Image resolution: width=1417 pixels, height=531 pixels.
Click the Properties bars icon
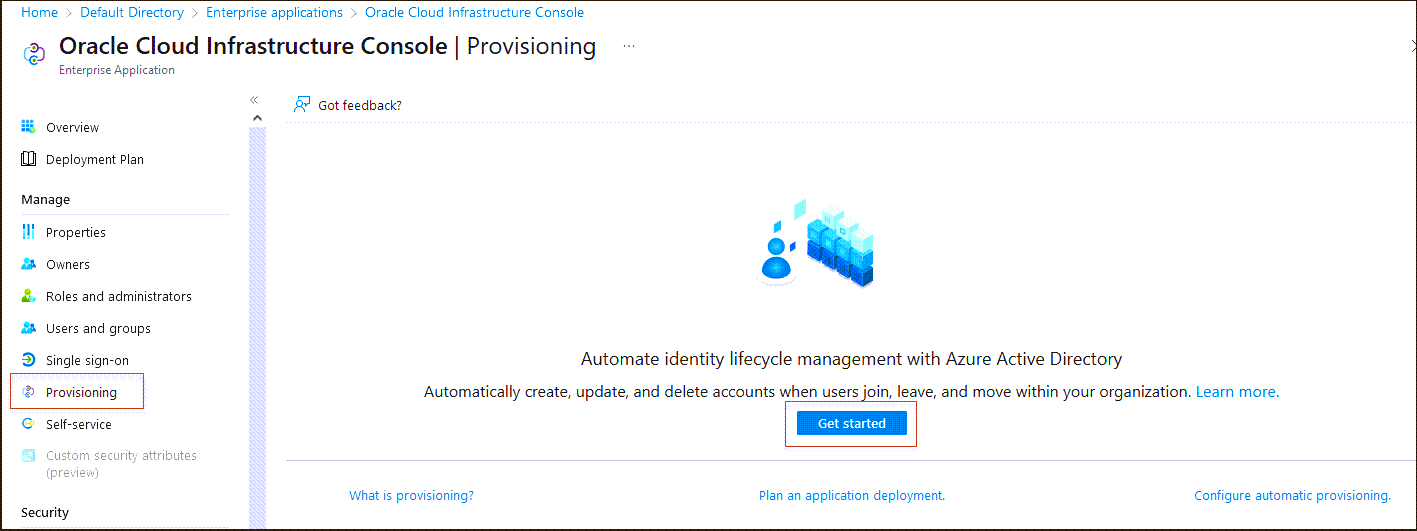[x=28, y=232]
